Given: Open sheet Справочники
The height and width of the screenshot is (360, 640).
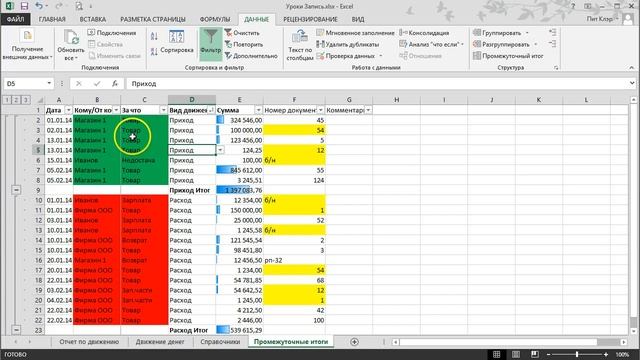Looking at the screenshot, I should coord(220,342).
